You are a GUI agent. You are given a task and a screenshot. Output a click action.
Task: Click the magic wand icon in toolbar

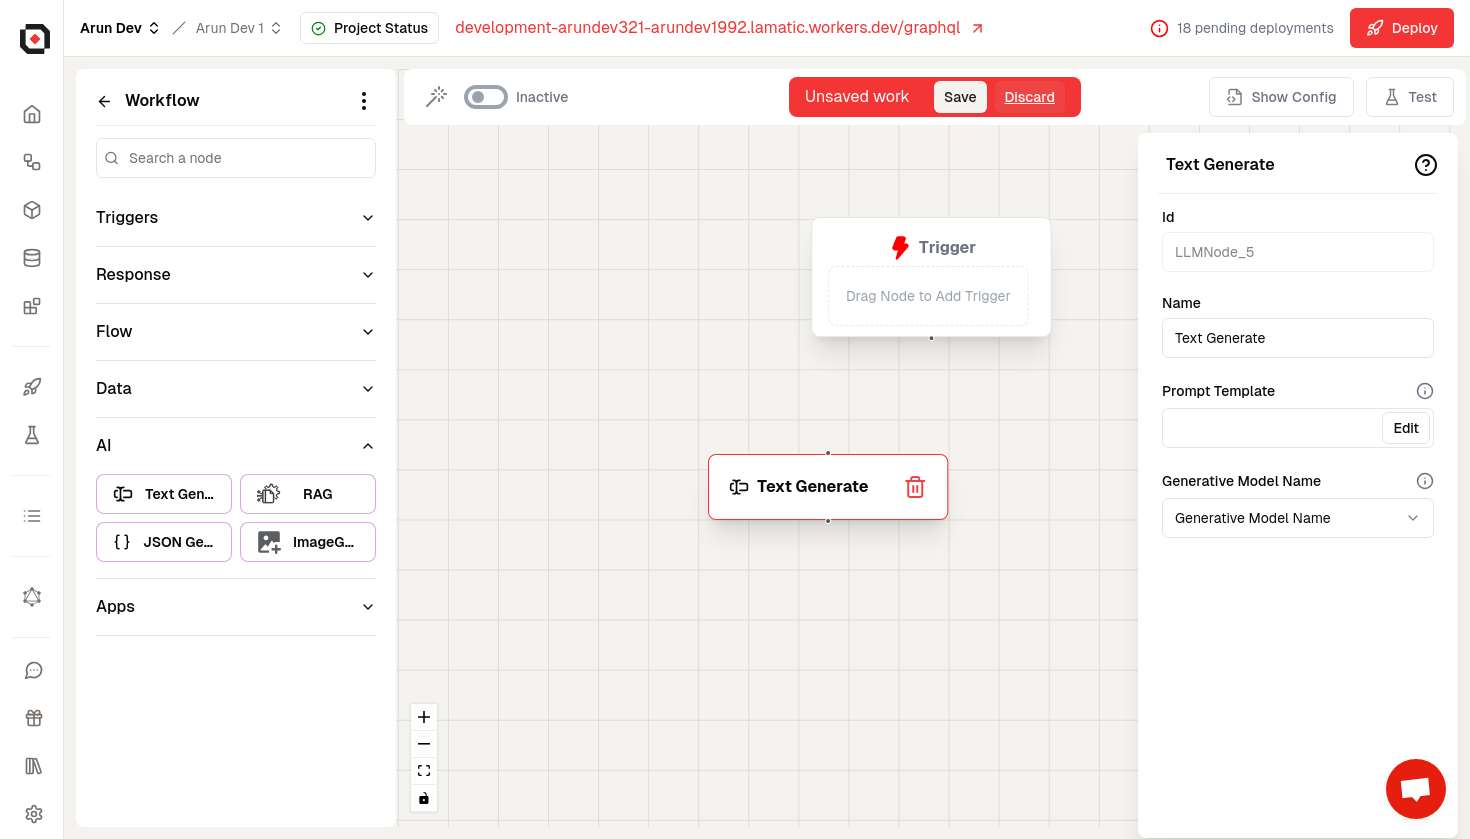pyautogui.click(x=436, y=97)
